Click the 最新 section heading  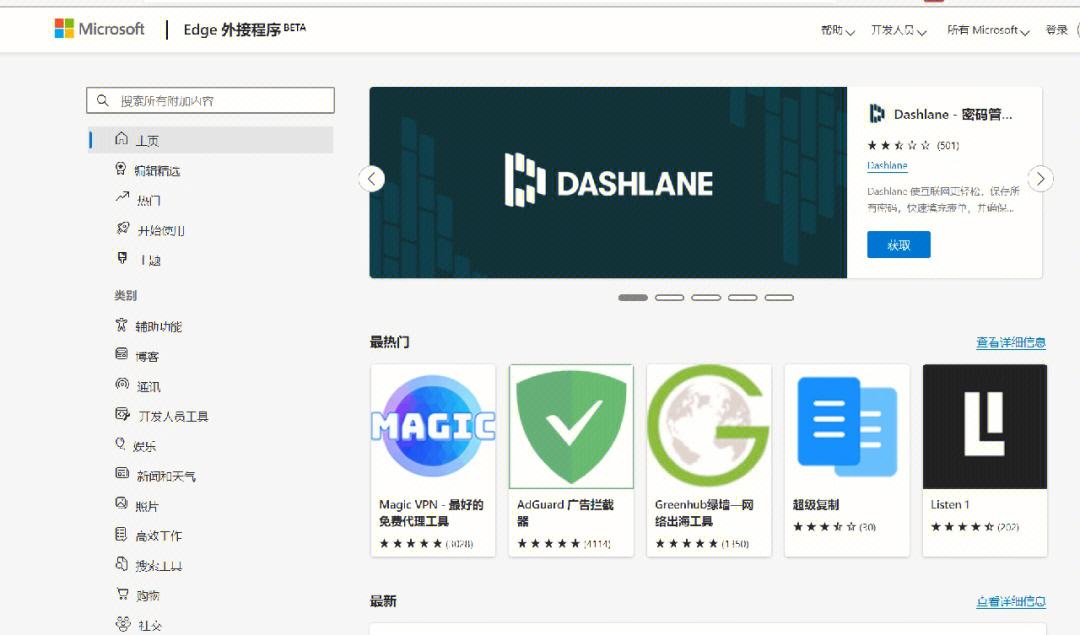pos(383,601)
